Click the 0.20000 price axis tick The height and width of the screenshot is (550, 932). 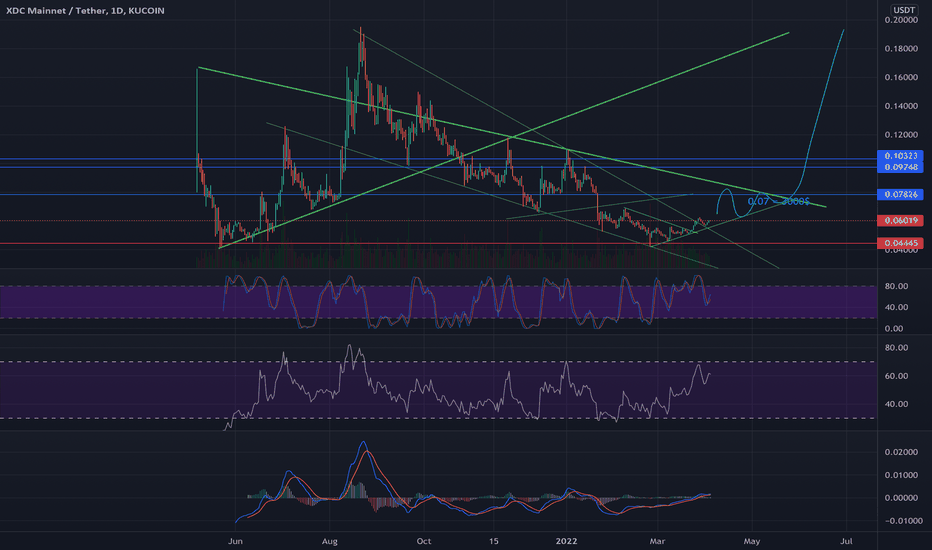tap(901, 20)
